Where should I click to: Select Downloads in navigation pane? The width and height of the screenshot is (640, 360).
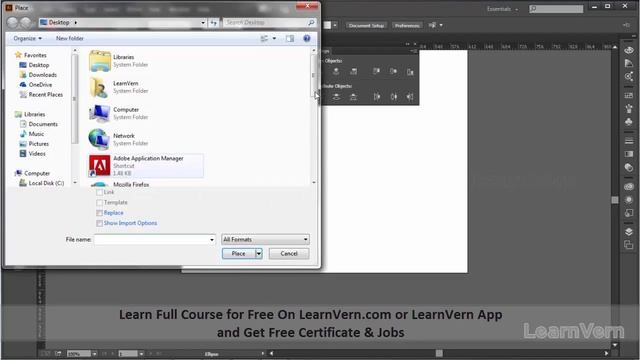point(38,75)
